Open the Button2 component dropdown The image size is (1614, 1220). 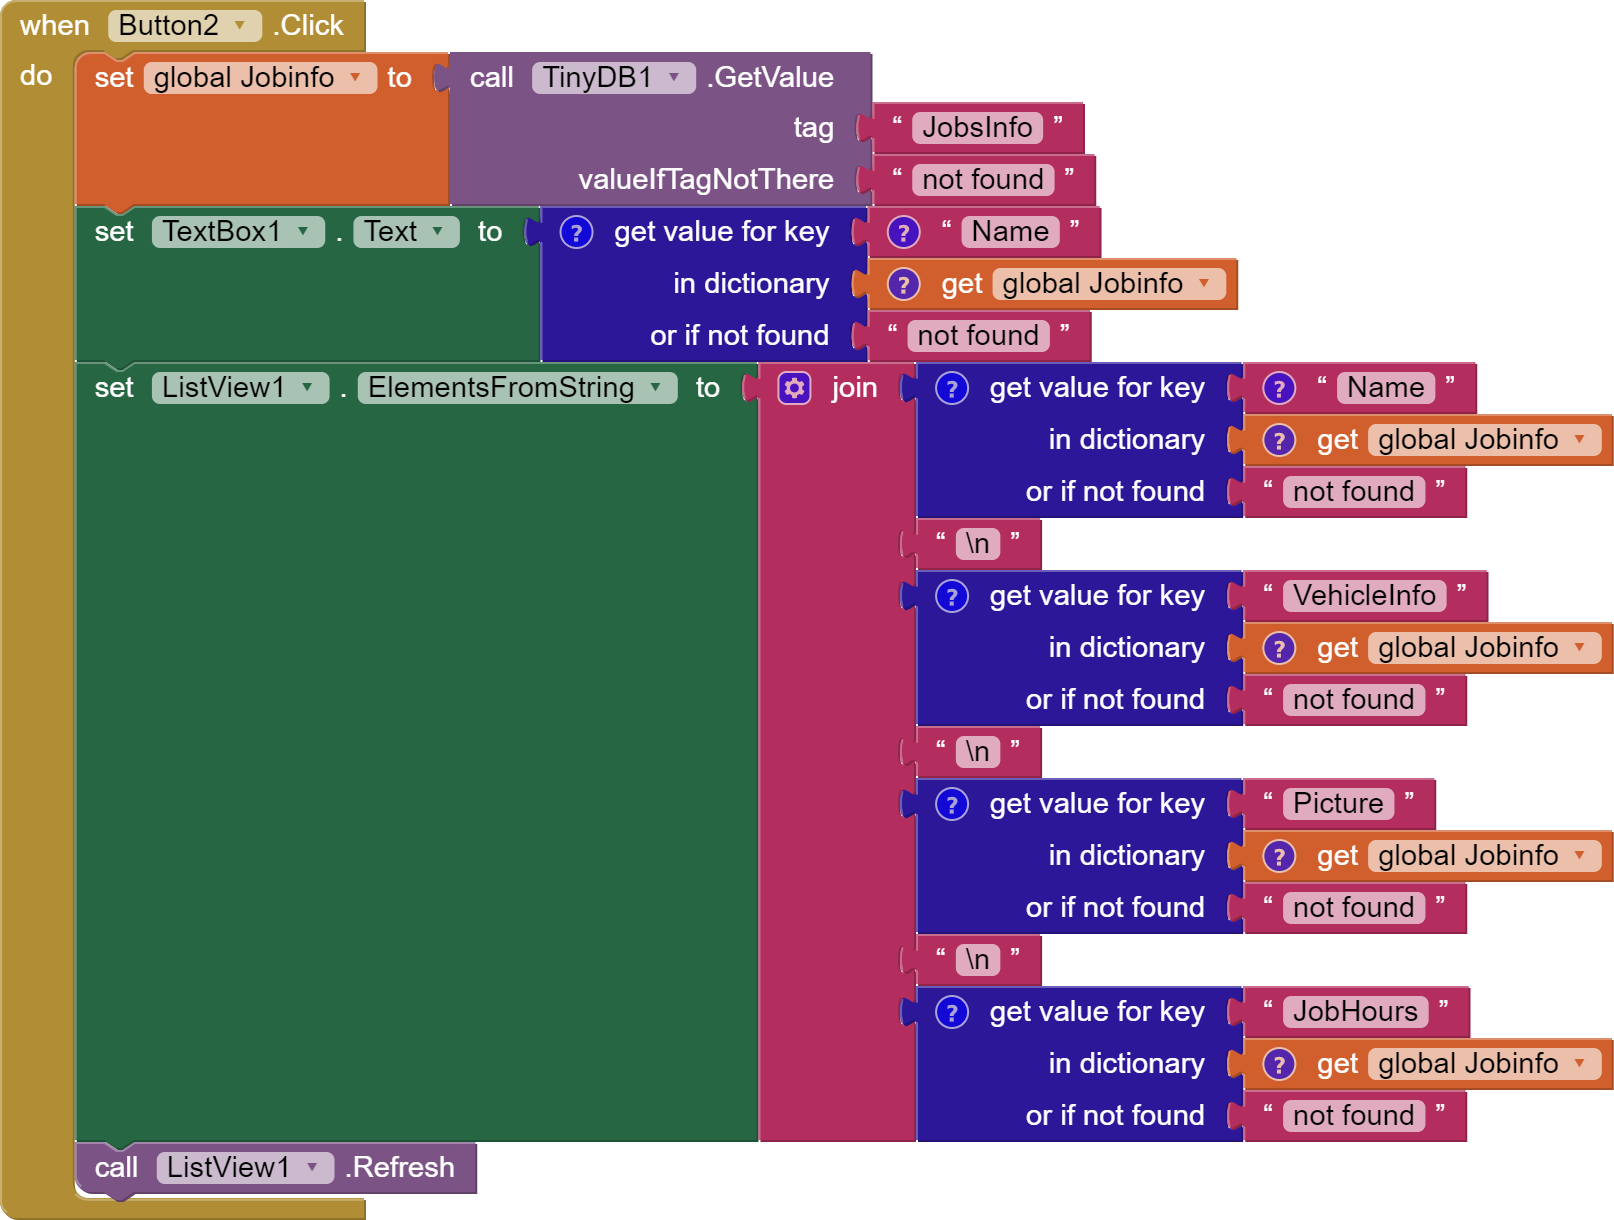point(238,25)
